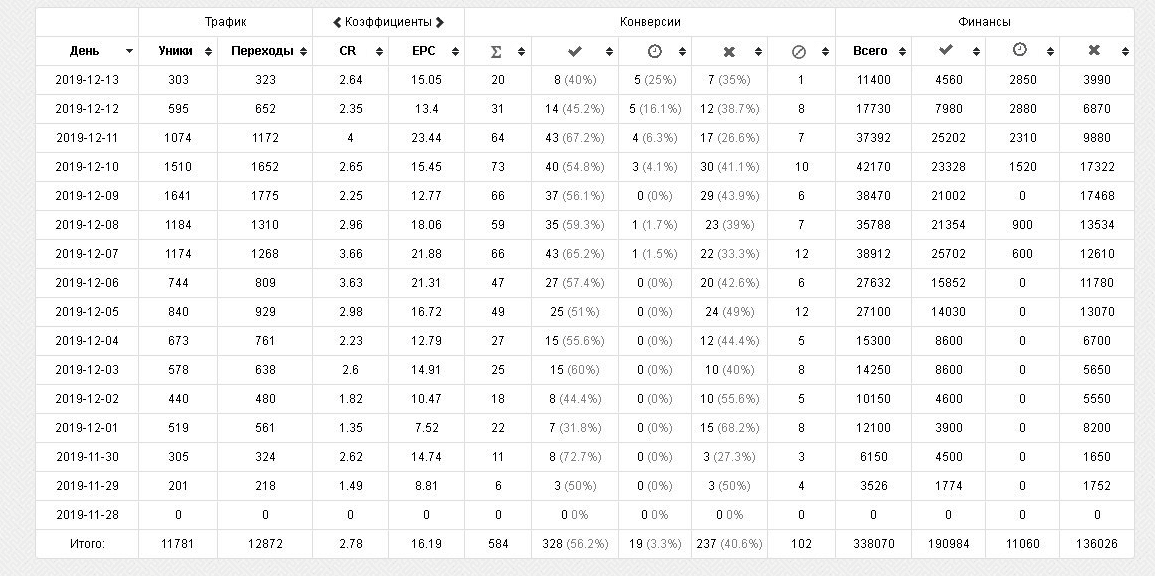Click sort arrows next to Переходы
Viewport: 1155px width, 576px height.
click(x=303, y=52)
